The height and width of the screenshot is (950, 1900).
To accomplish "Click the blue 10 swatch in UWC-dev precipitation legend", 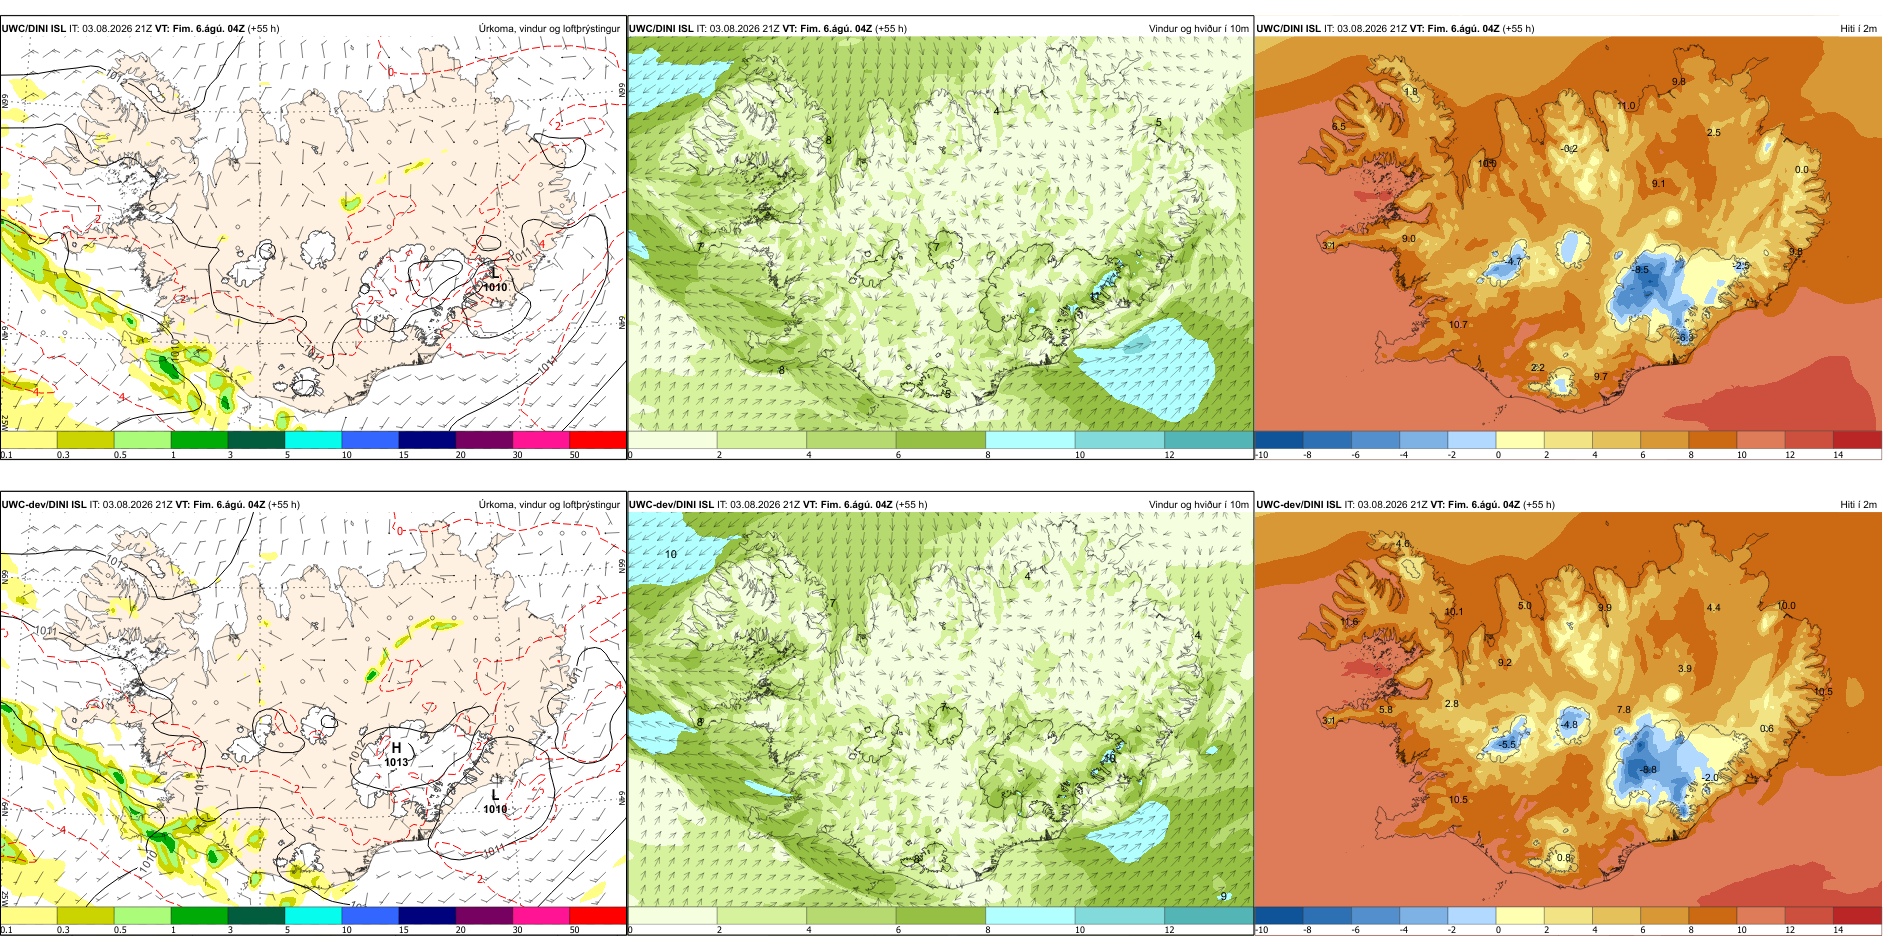I will 370,915.
